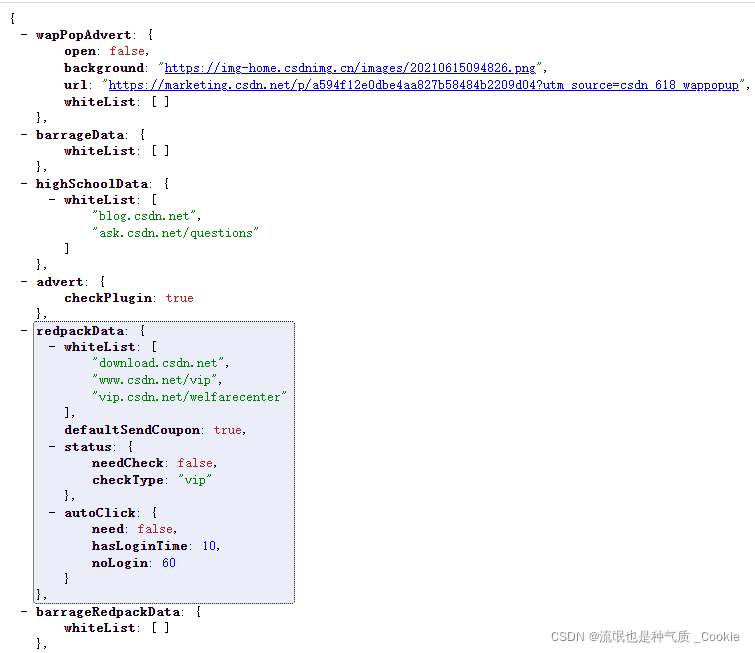
Task: Click the url key label
Action: pyautogui.click(x=76, y=85)
